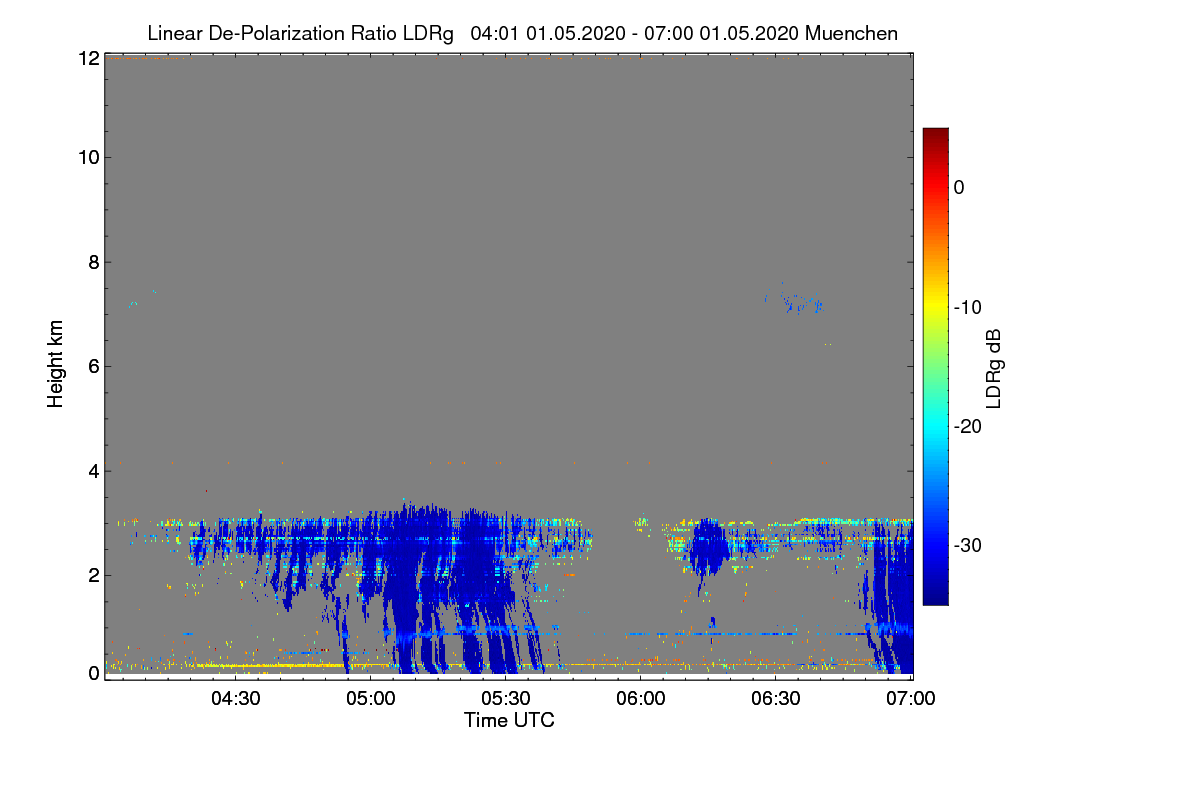Click the colorbar value -20 label
The image size is (1200, 800).
(x=967, y=426)
